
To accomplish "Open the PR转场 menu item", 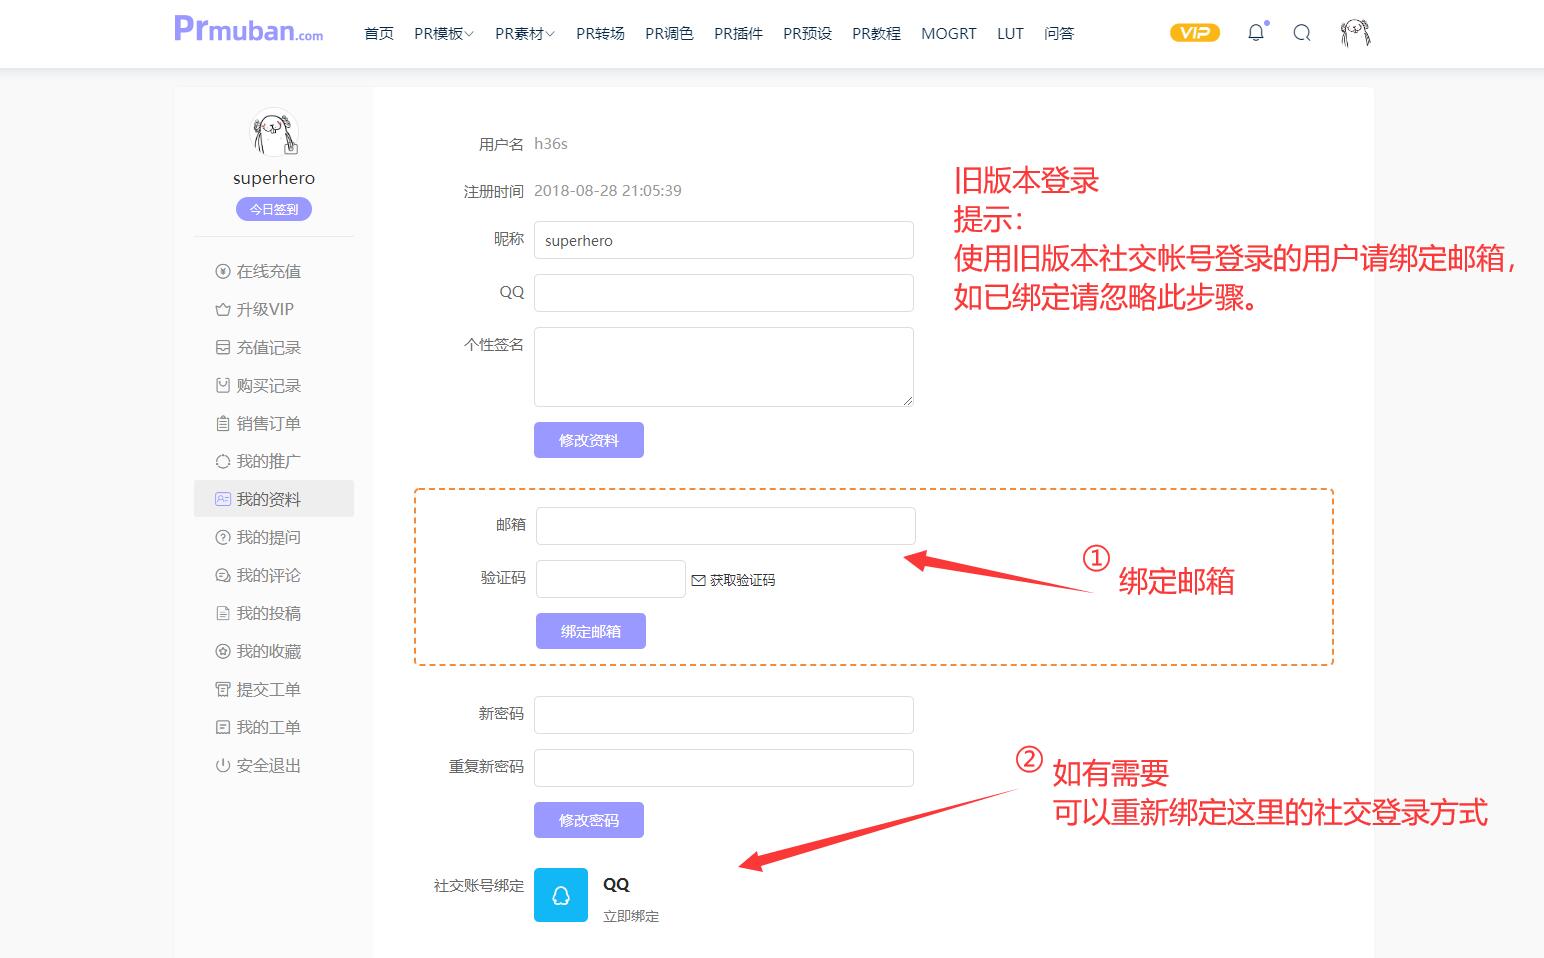I will tap(600, 34).
